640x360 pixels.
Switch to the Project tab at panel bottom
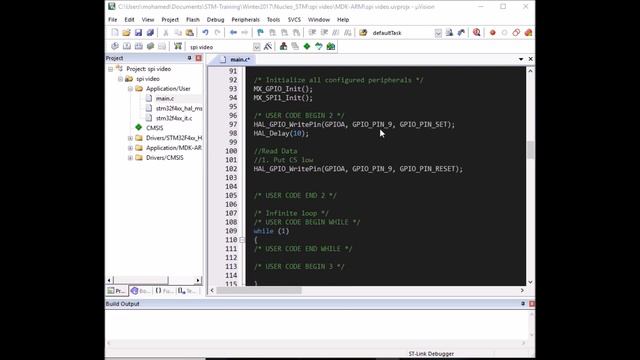[x=116, y=291]
